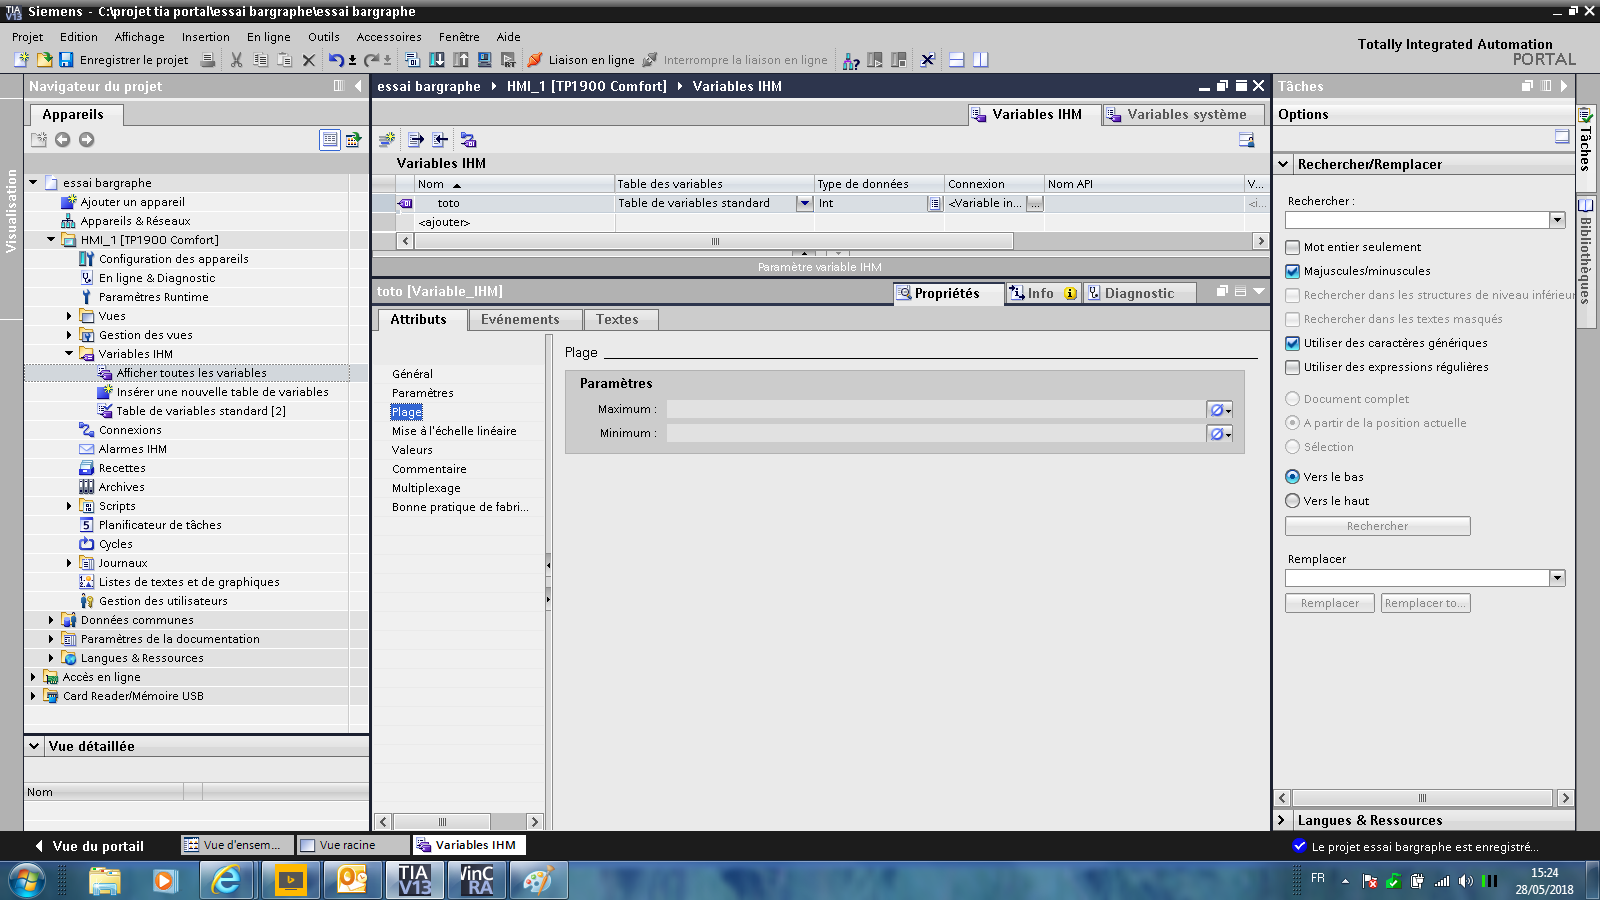Select Mise à l'échelle linéaire property
This screenshot has height=900, width=1600.
tap(454, 431)
